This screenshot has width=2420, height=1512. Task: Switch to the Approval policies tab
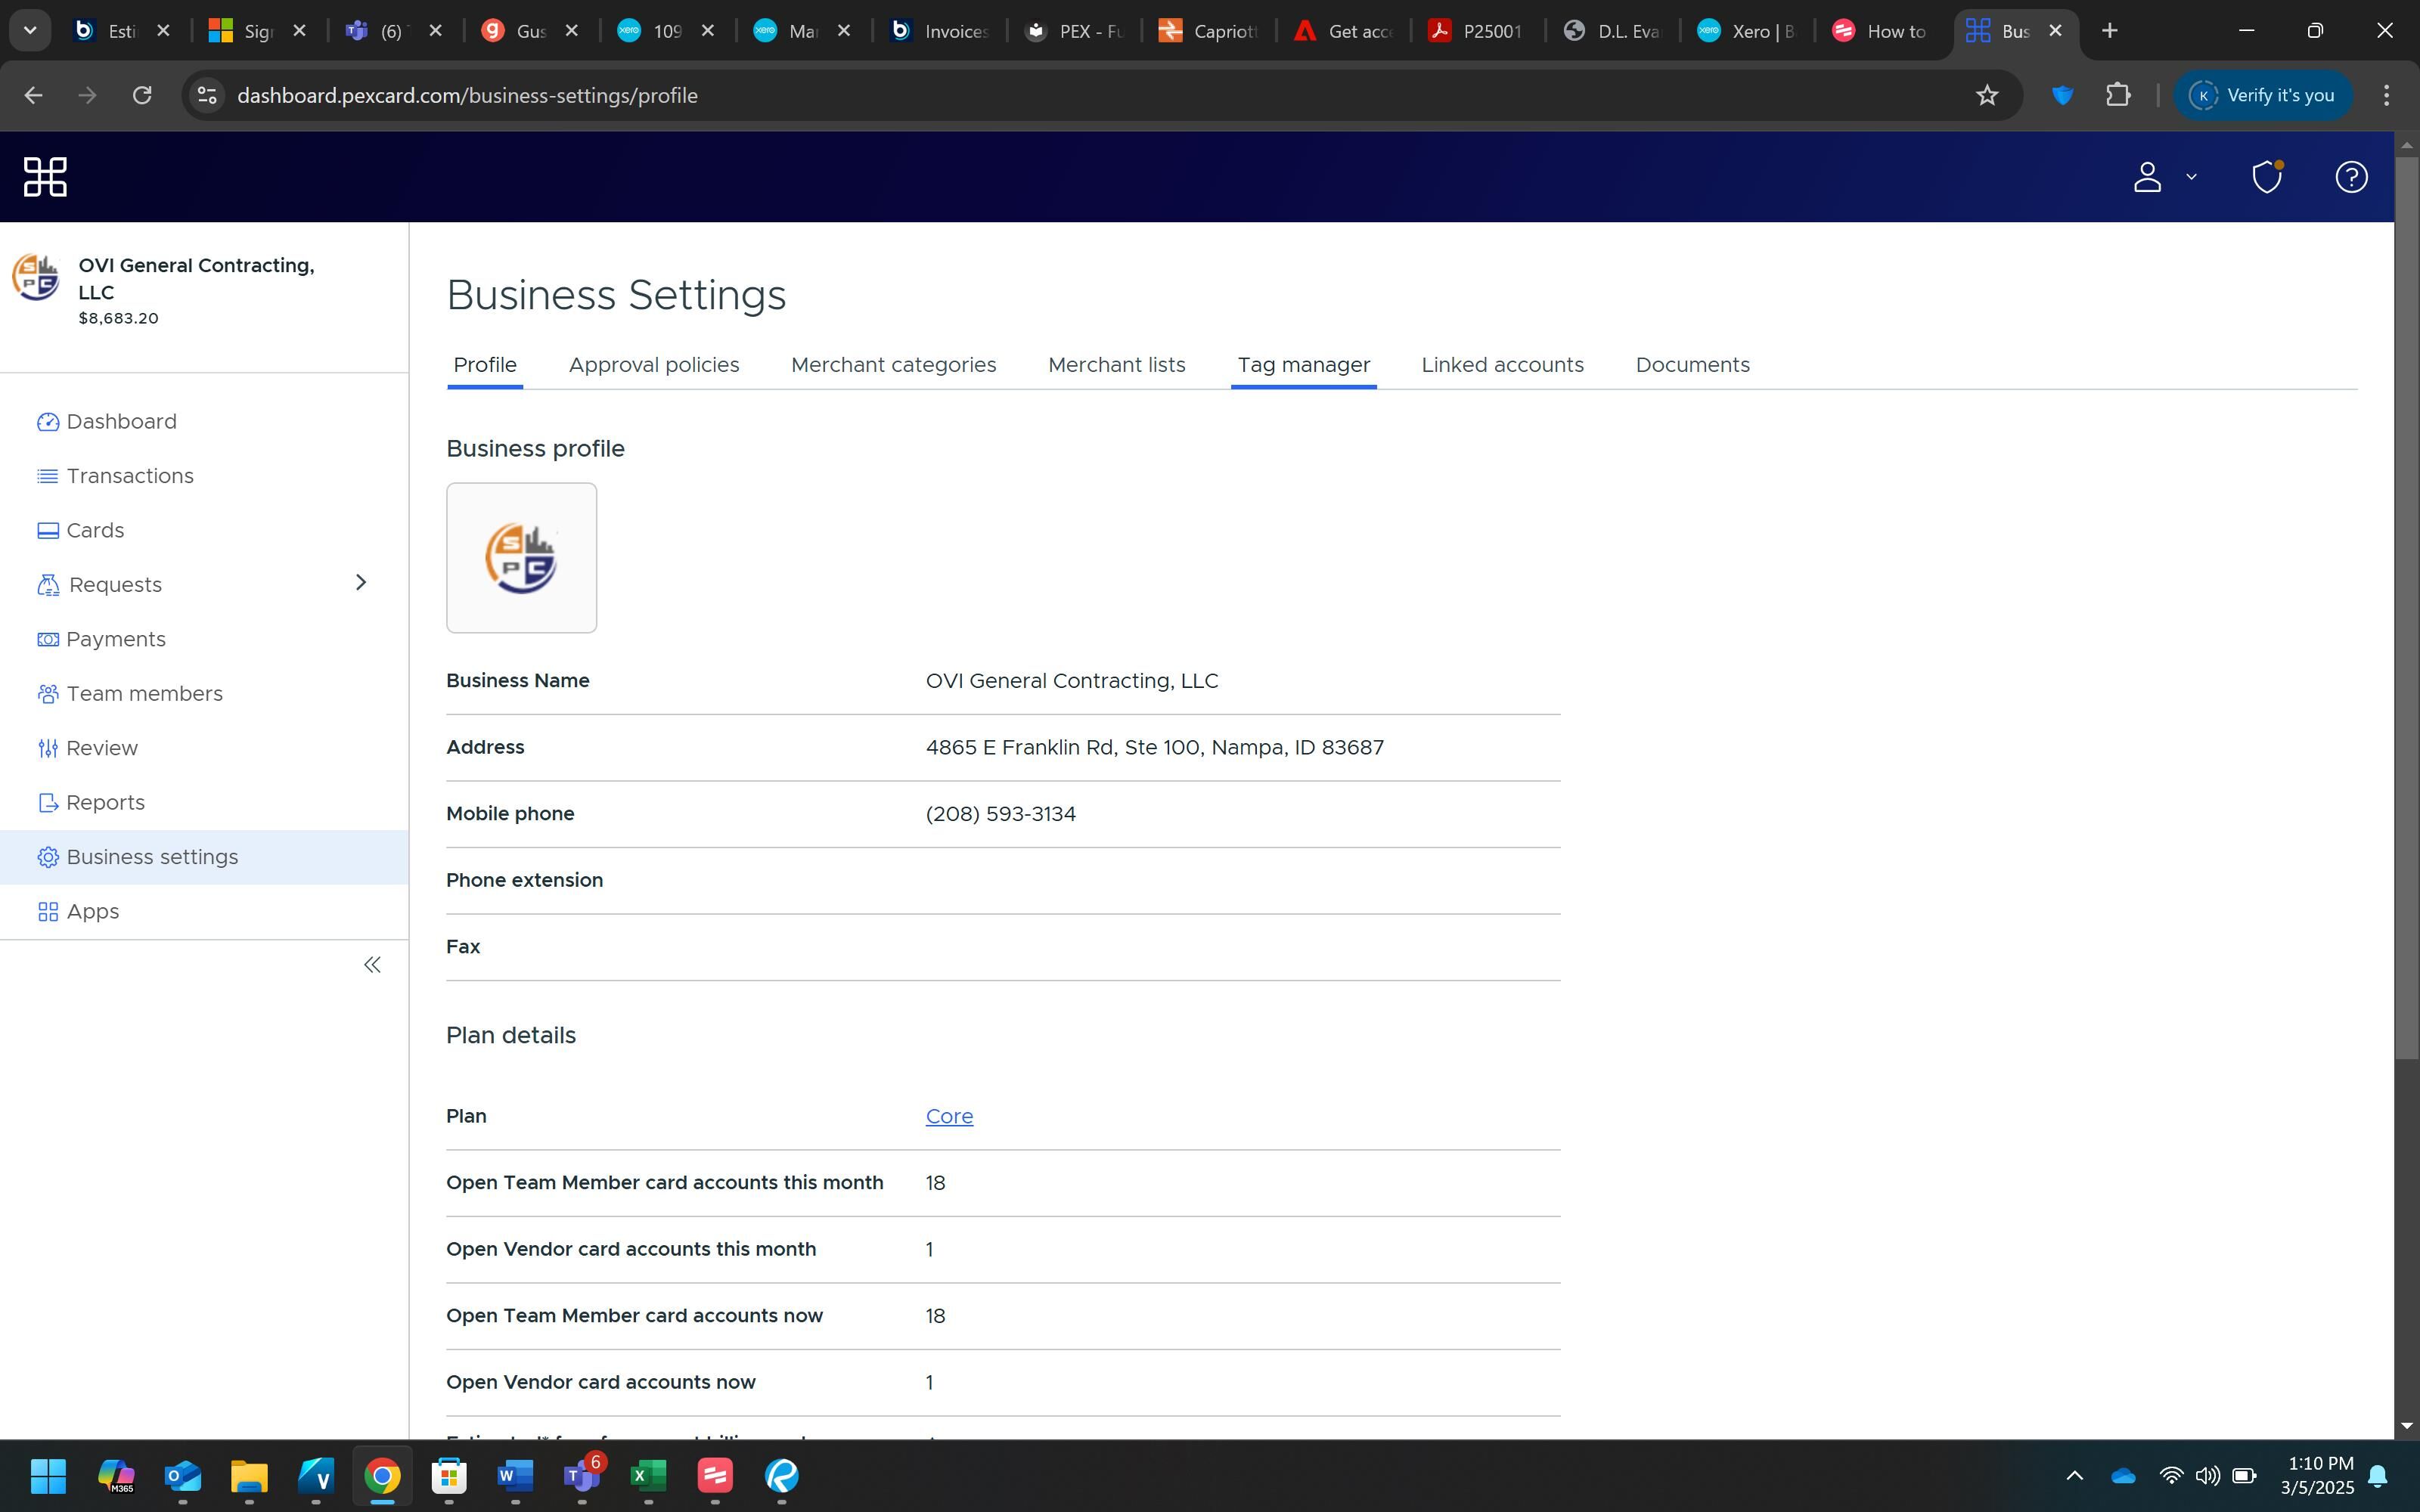click(653, 365)
